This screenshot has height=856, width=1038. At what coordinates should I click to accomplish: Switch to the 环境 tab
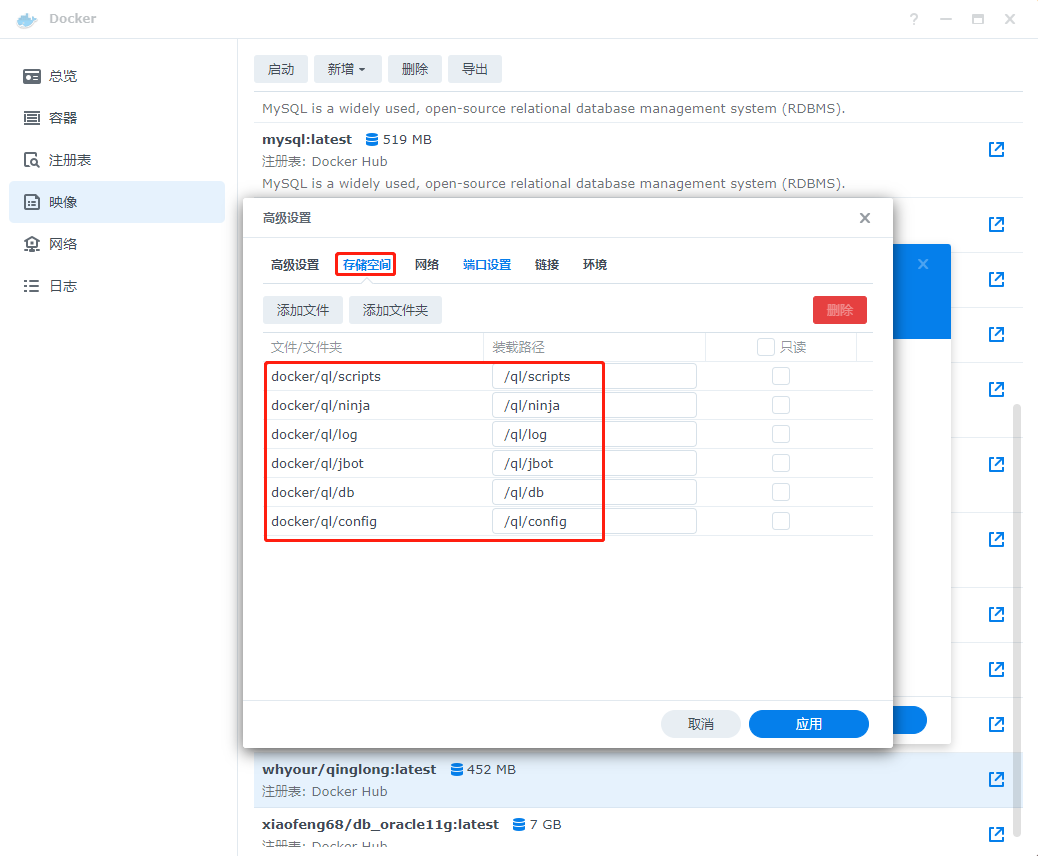point(595,265)
